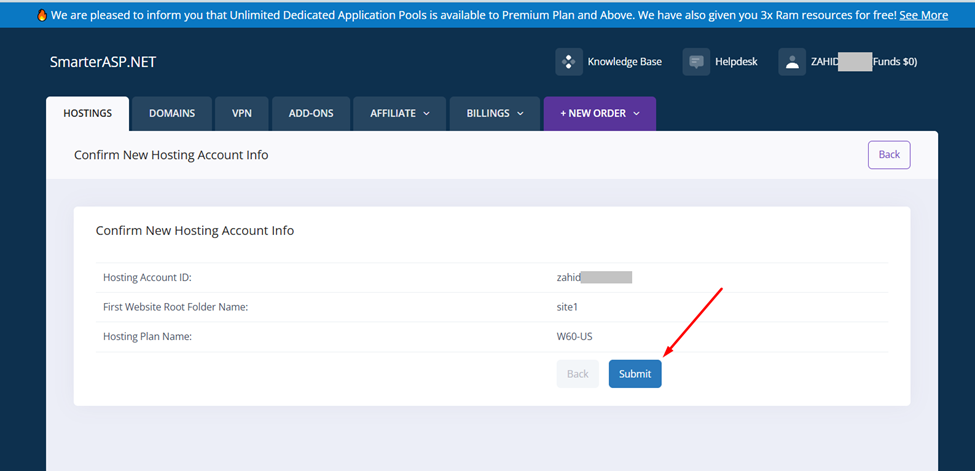Click the greyed Back button beside Submit
The image size is (975, 471).
578,374
